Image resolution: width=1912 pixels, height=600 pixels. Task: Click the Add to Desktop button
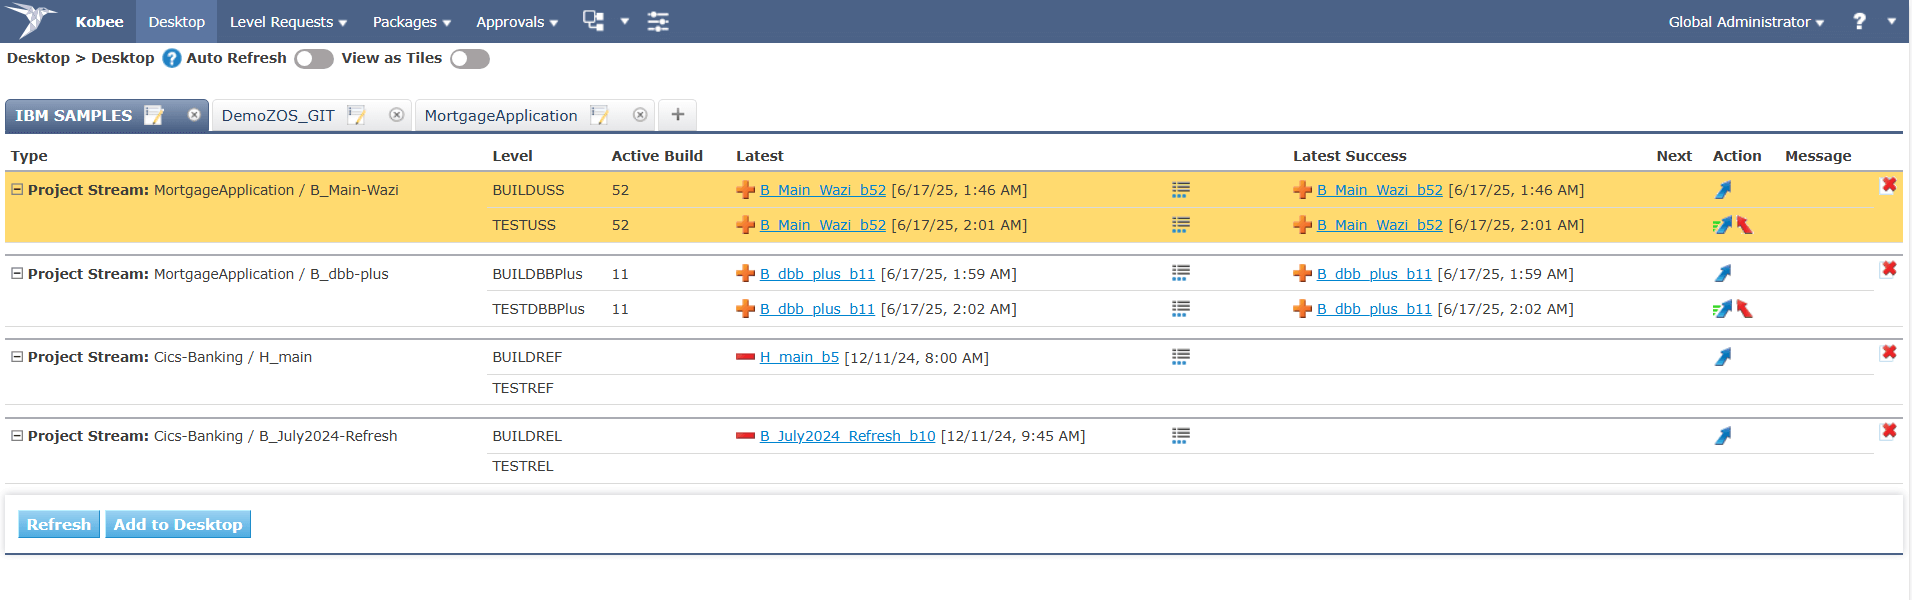(x=178, y=524)
